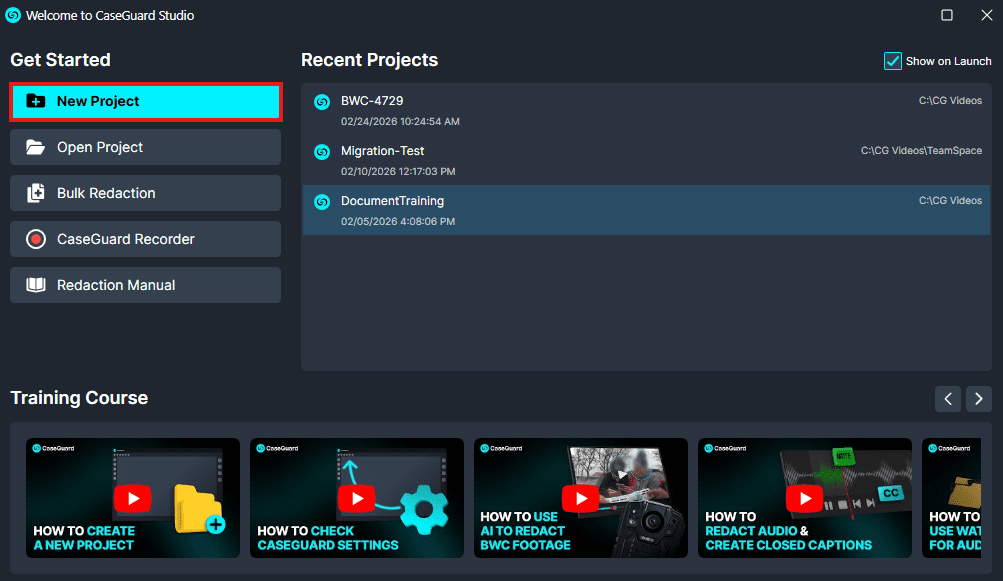Click the New Project folder-plus icon
Viewport: 1003px width, 581px height.
(38, 101)
